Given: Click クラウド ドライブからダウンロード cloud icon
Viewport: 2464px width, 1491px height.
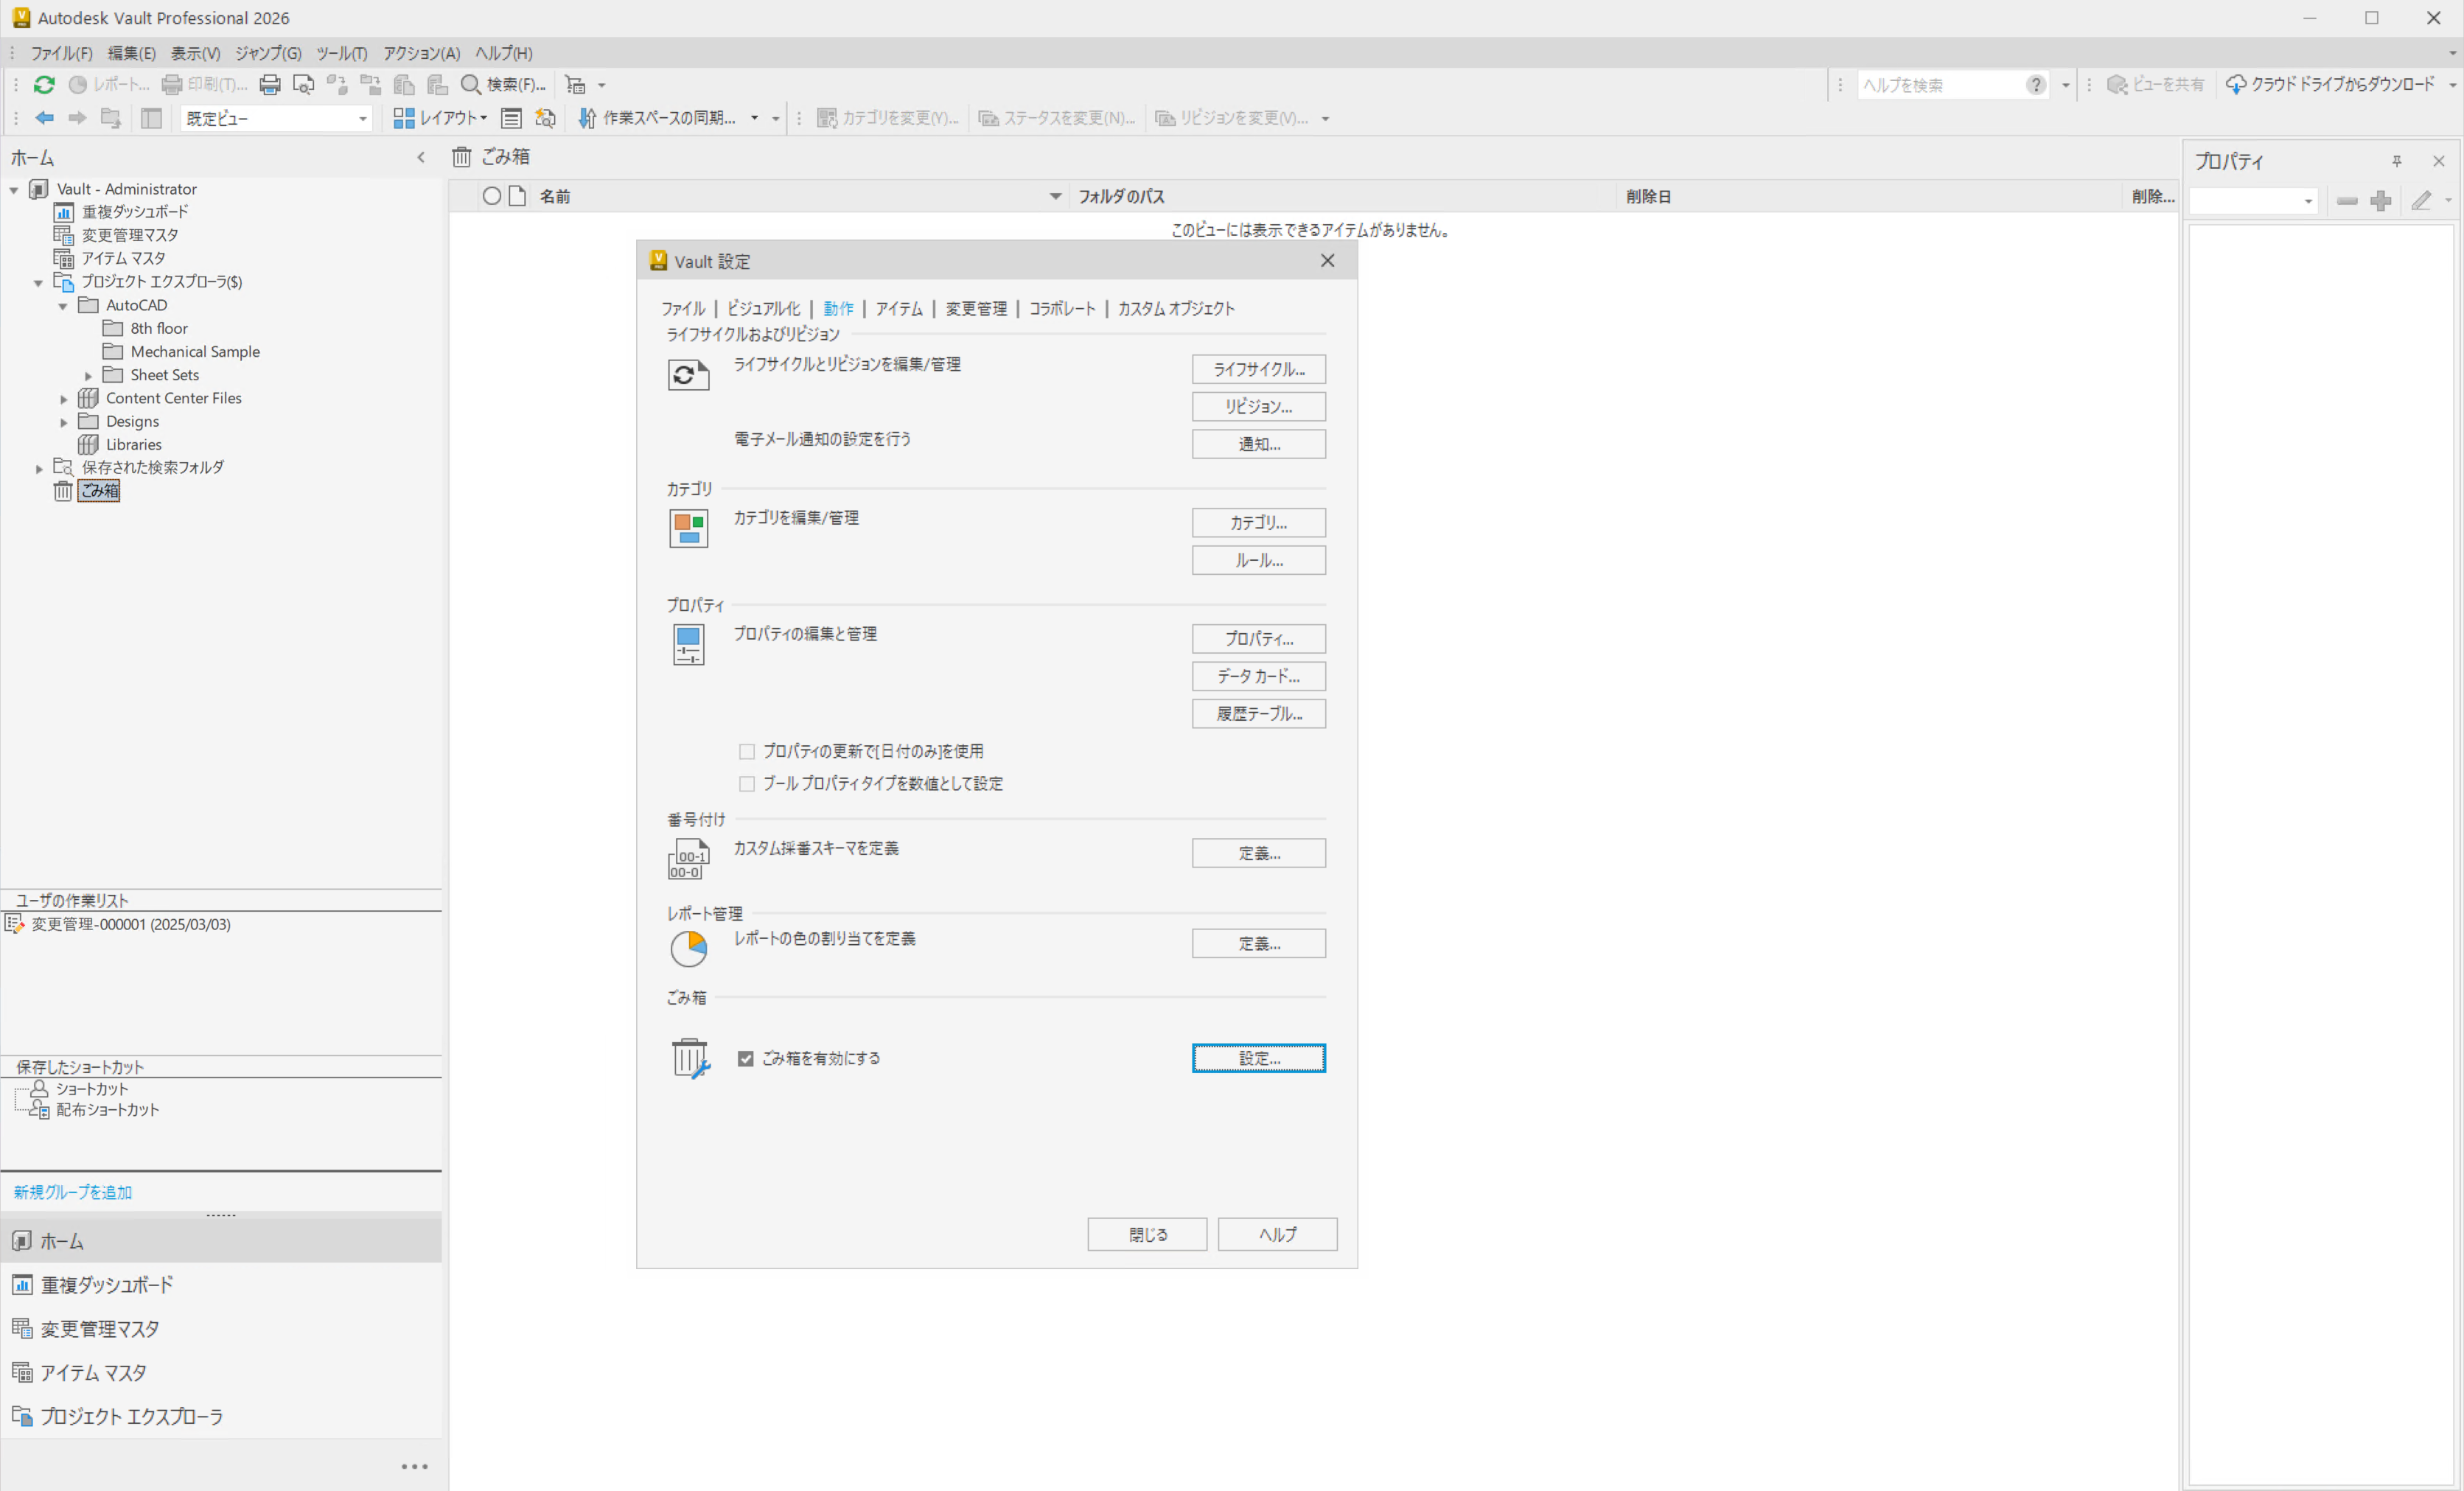Looking at the screenshot, I should point(2235,85).
